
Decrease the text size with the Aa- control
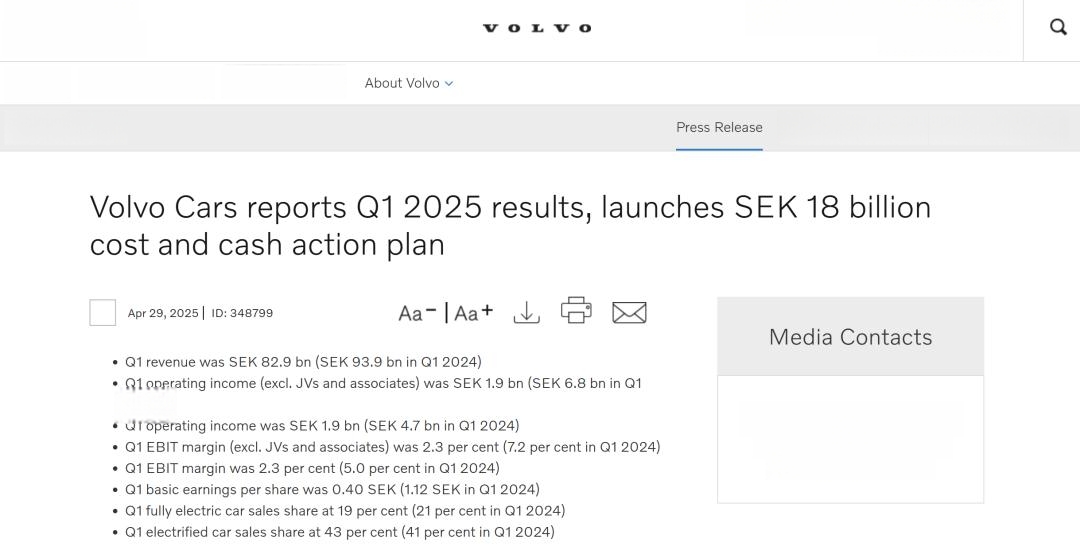(x=417, y=313)
